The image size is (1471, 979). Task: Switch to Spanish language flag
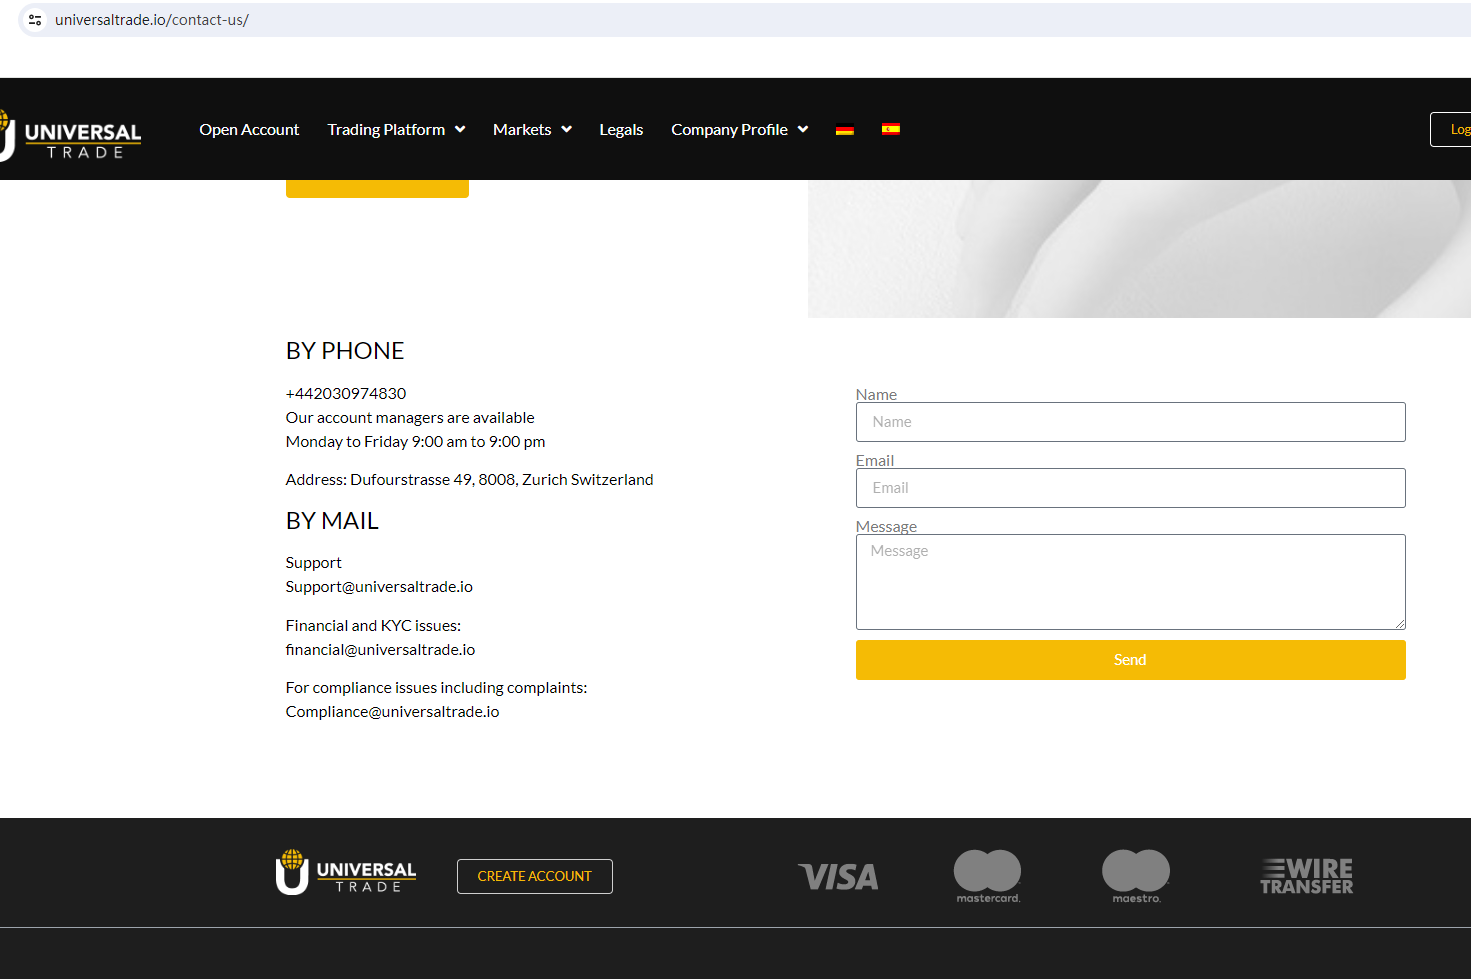pos(891,129)
